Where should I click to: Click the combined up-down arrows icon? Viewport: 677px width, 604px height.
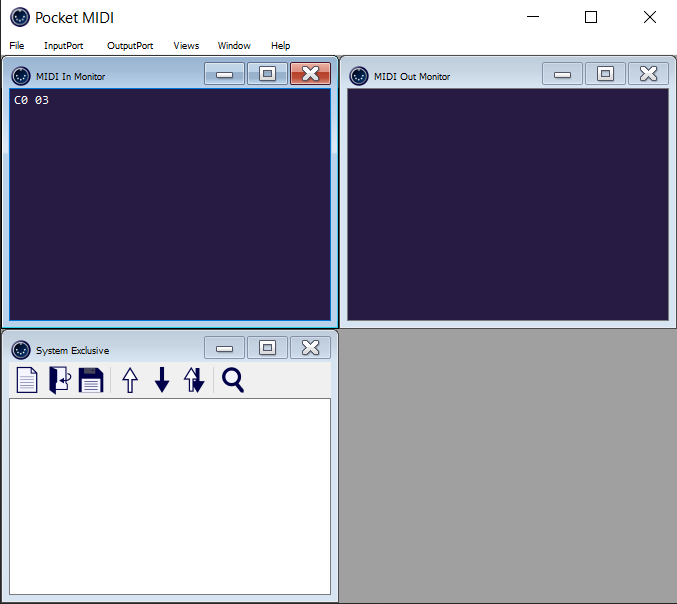pyautogui.click(x=194, y=380)
